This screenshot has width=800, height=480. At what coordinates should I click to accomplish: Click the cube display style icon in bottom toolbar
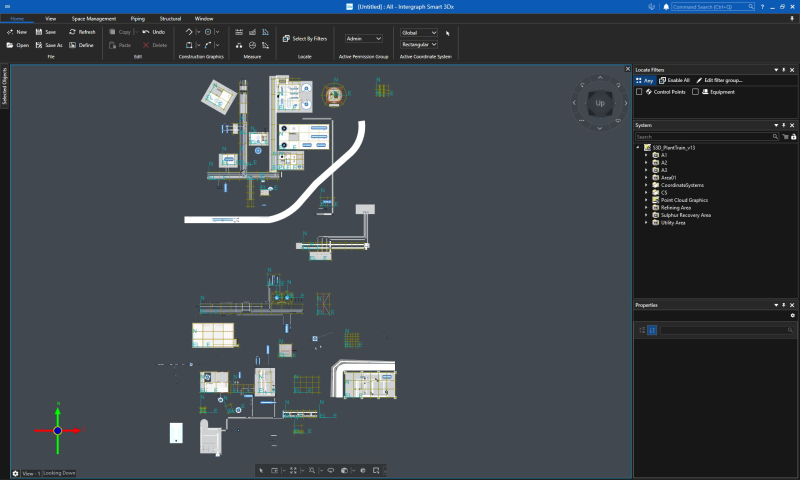coord(344,470)
